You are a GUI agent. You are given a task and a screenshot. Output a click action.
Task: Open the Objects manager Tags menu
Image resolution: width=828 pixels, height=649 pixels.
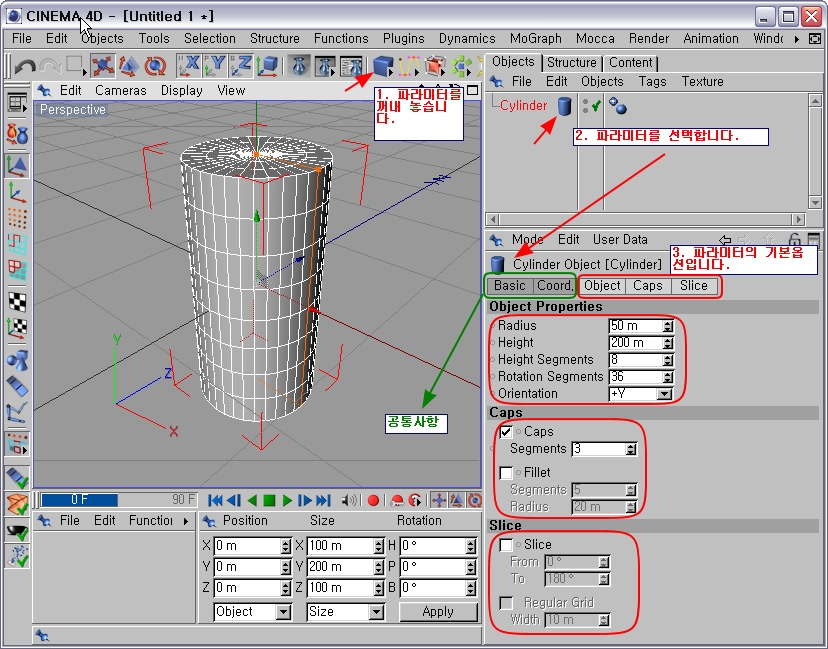coord(652,81)
